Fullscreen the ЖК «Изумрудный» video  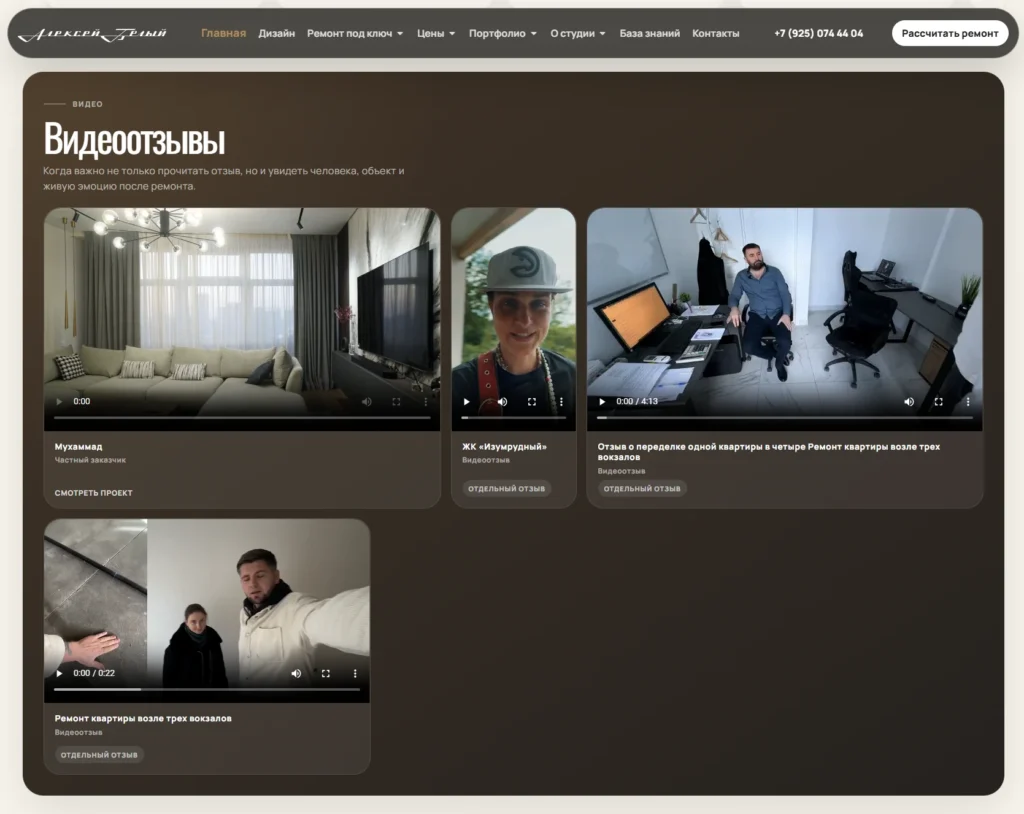532,402
